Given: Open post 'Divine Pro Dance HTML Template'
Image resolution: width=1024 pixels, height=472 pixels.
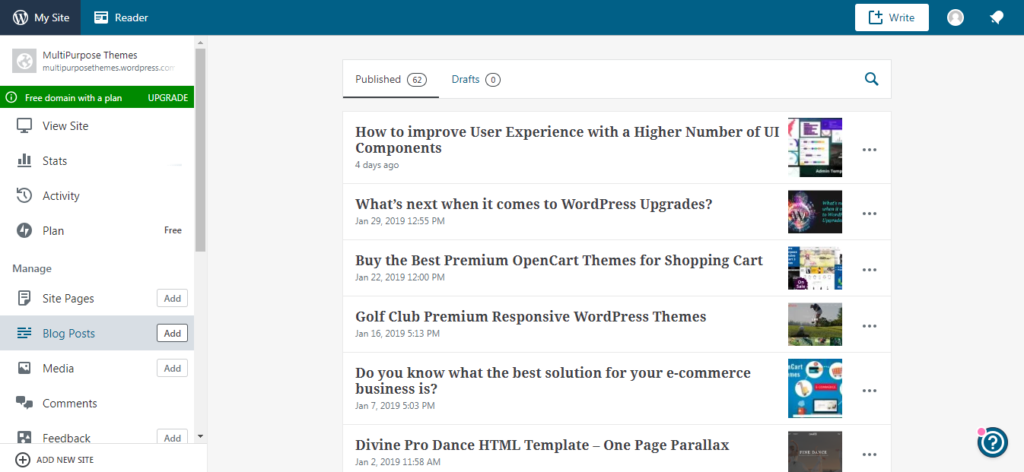Looking at the screenshot, I should pyautogui.click(x=542, y=445).
